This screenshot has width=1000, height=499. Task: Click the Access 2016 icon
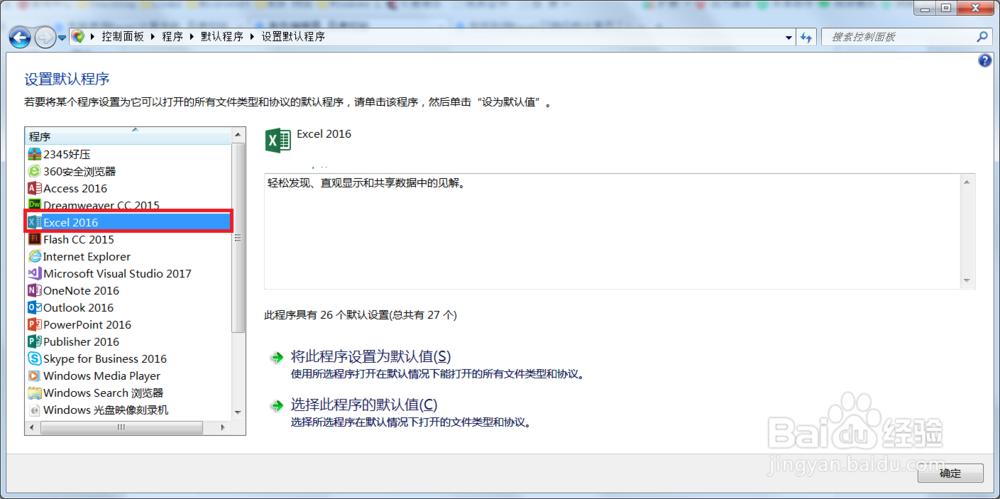tap(34, 188)
